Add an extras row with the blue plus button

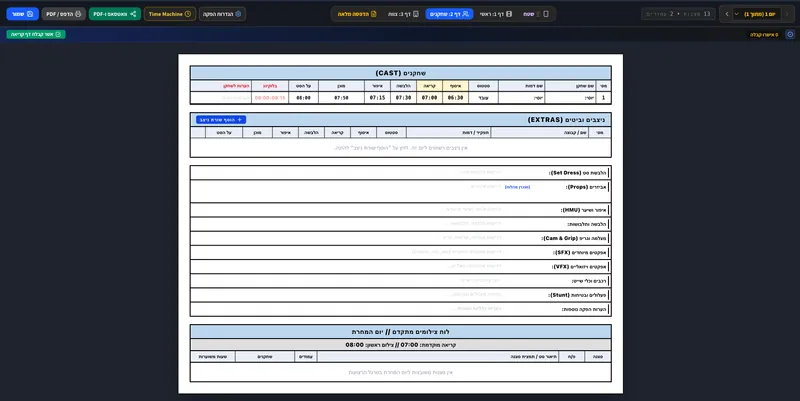pos(221,119)
